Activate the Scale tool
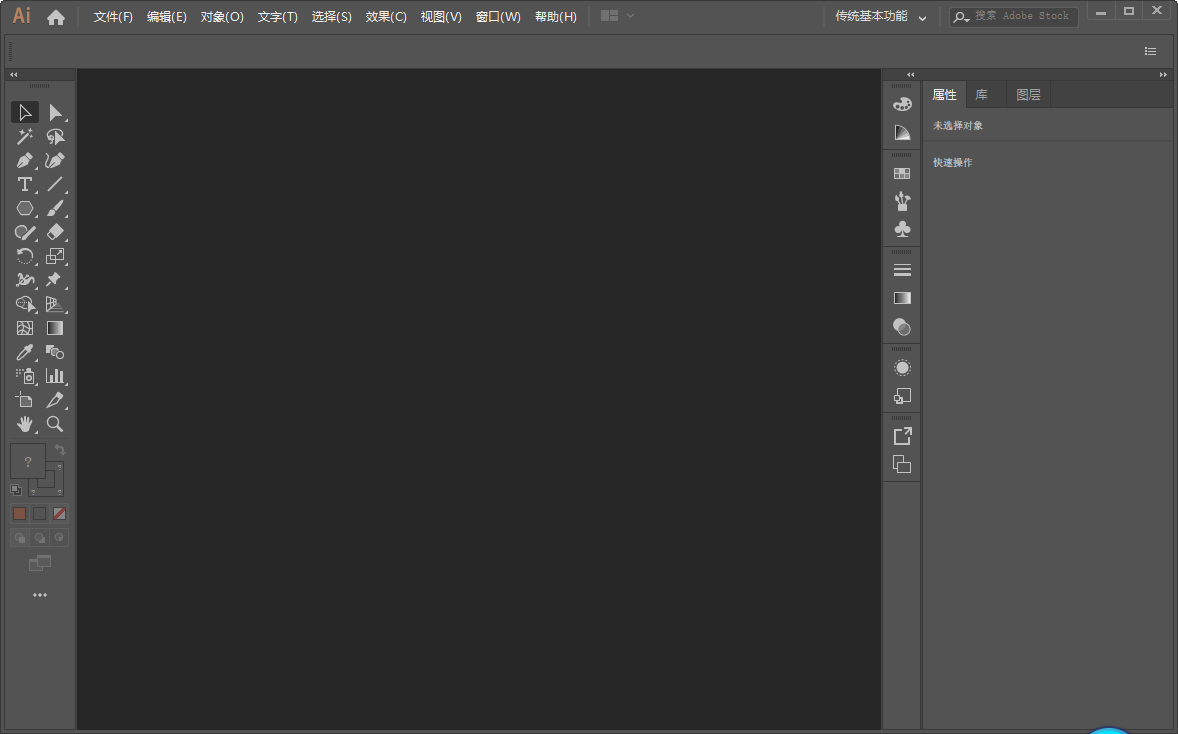 (55, 256)
